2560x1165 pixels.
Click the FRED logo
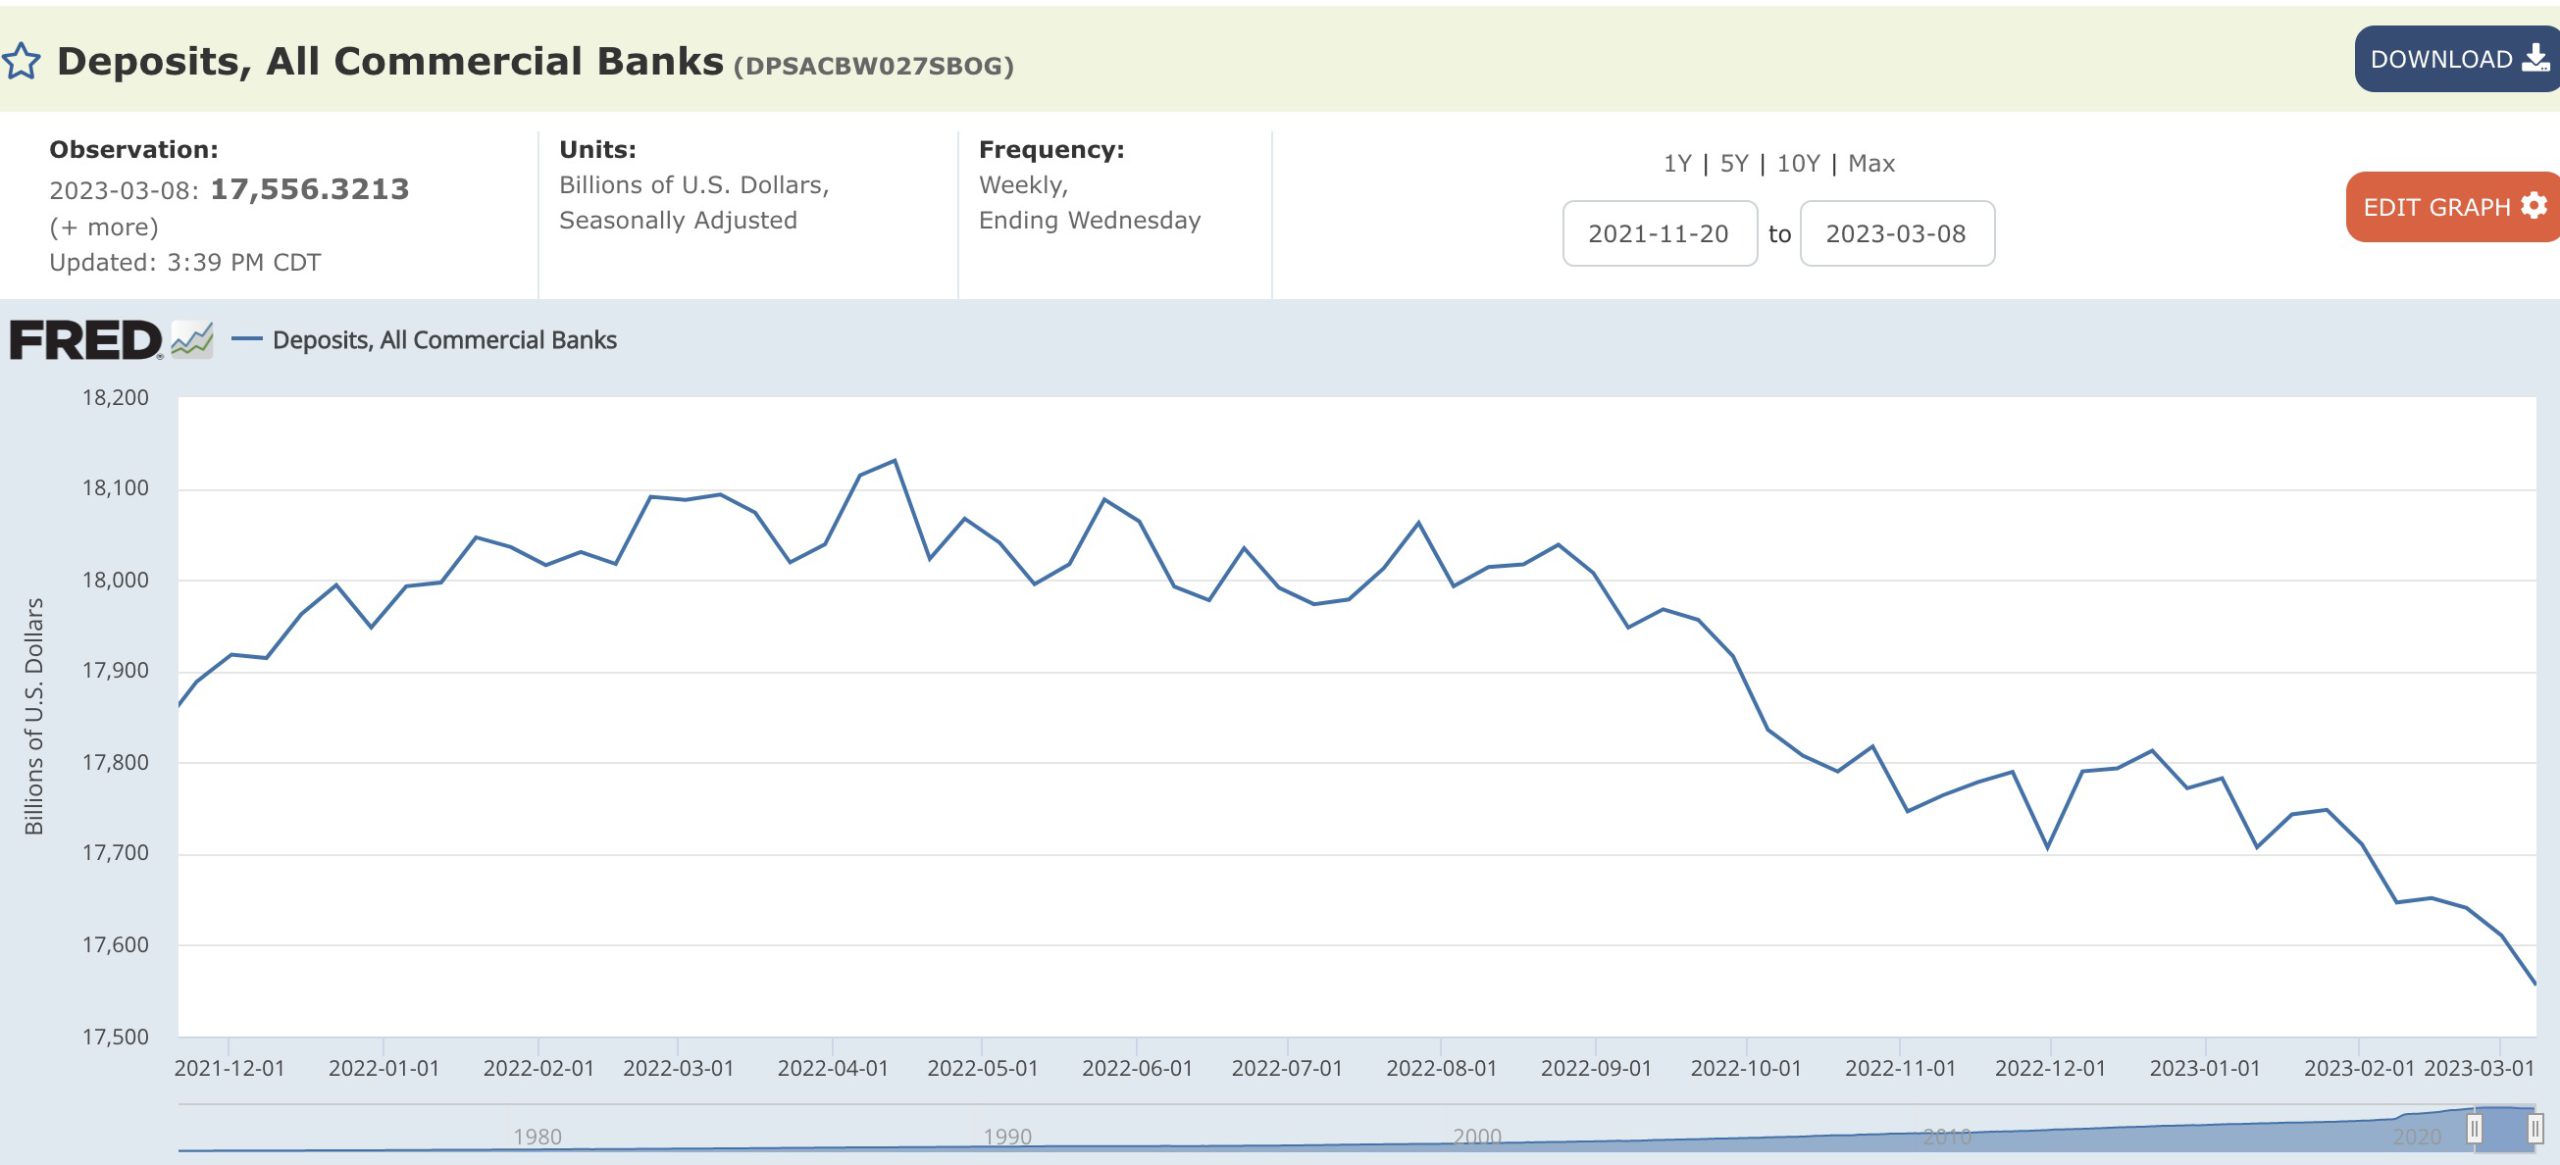click(85, 340)
